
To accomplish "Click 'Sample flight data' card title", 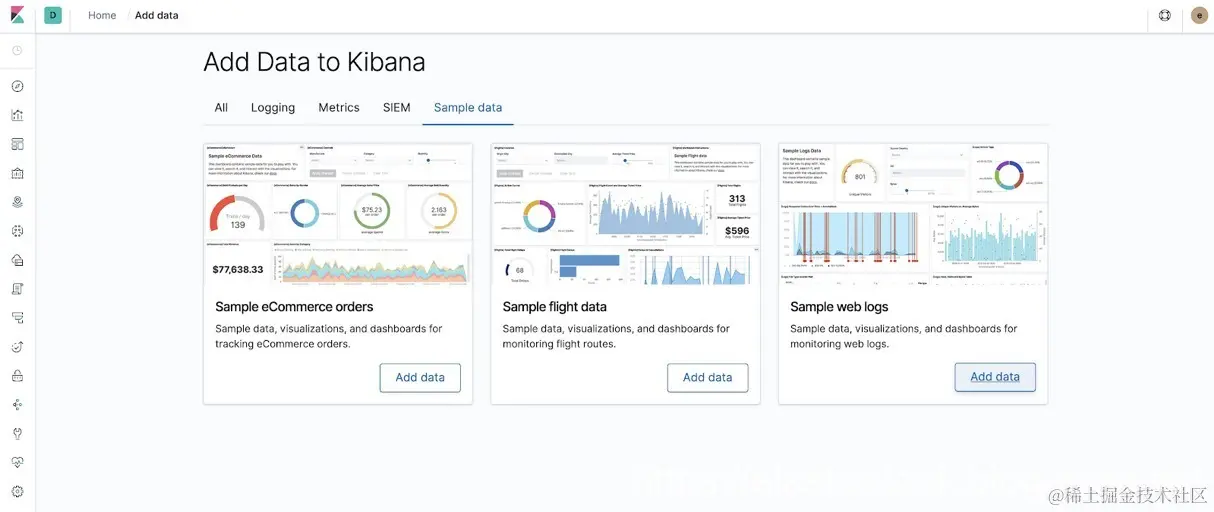I will [x=555, y=307].
